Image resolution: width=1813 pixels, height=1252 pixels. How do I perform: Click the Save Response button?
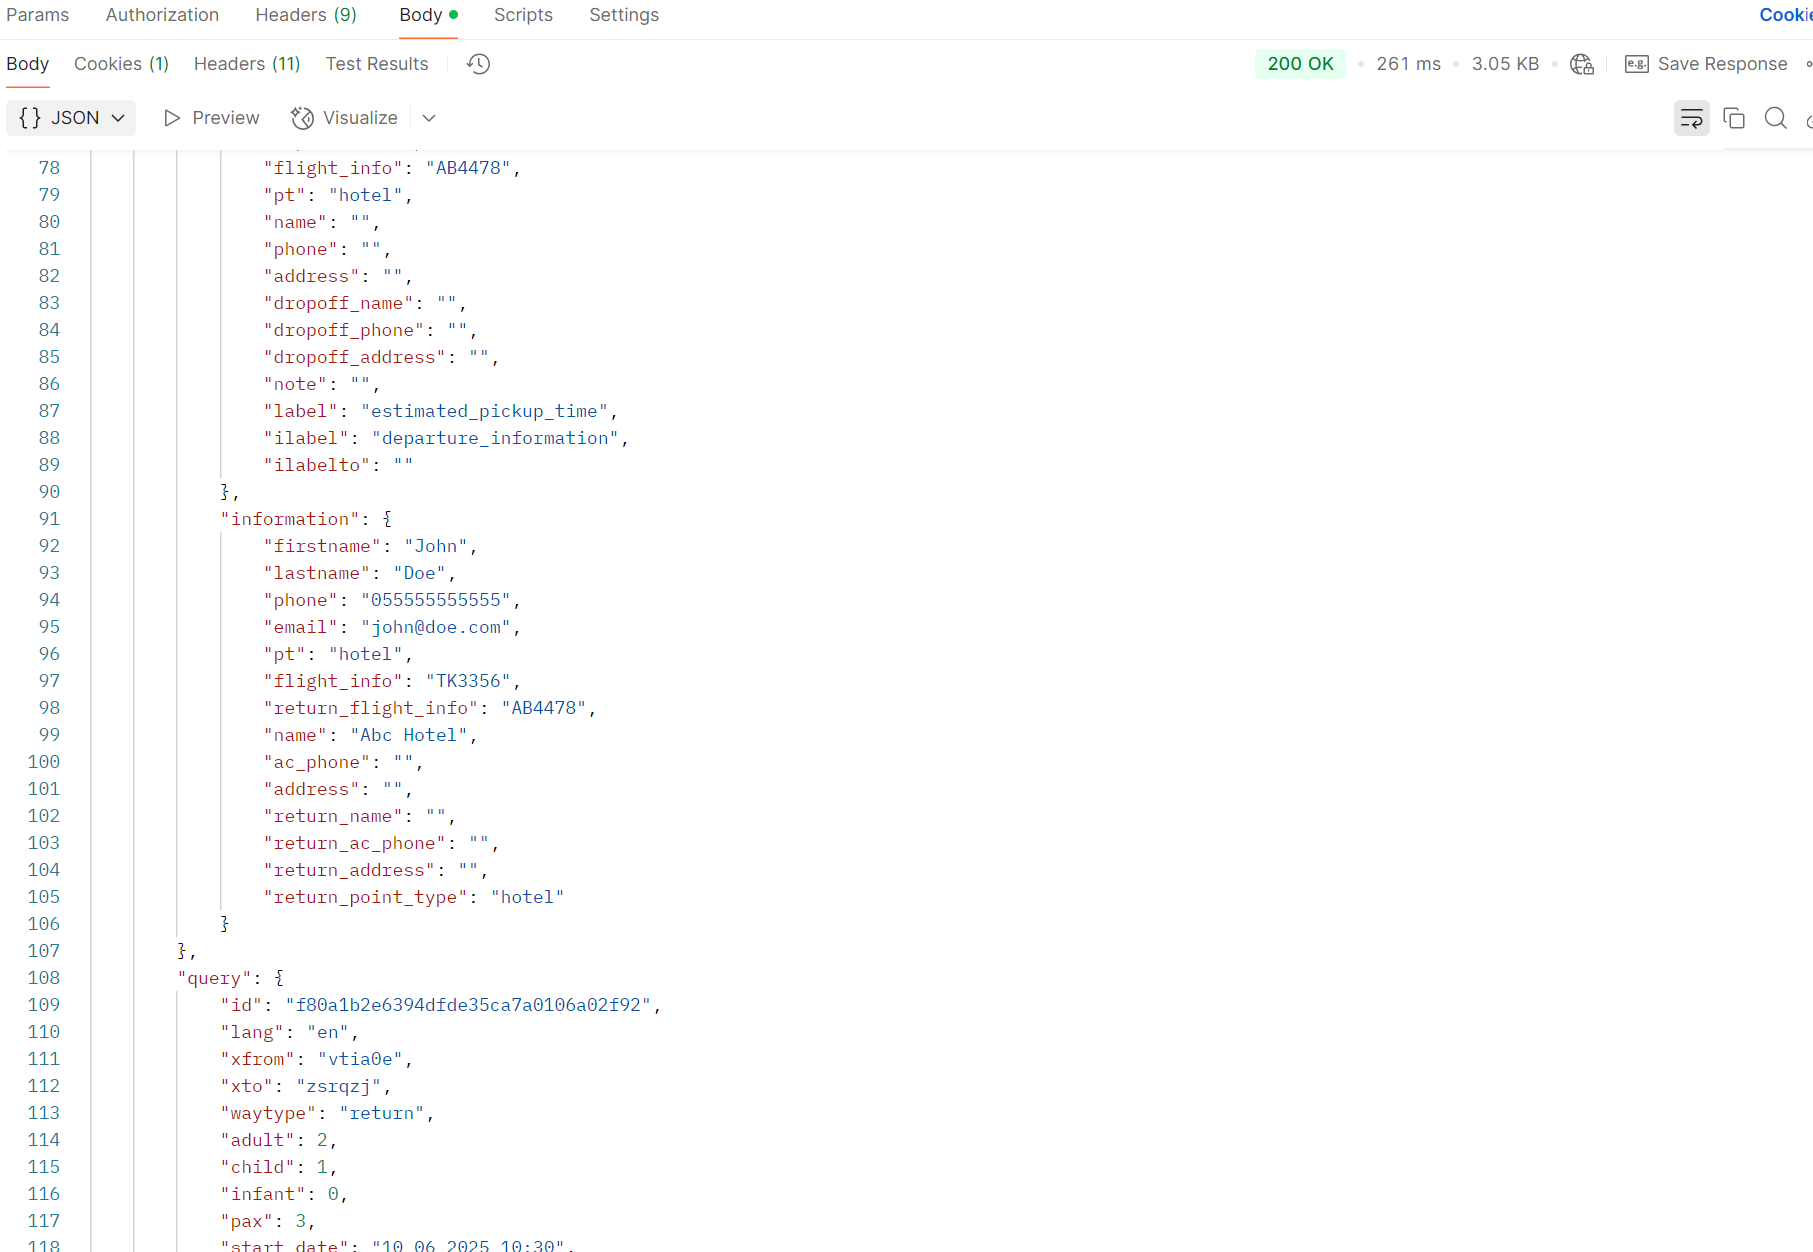(1722, 64)
